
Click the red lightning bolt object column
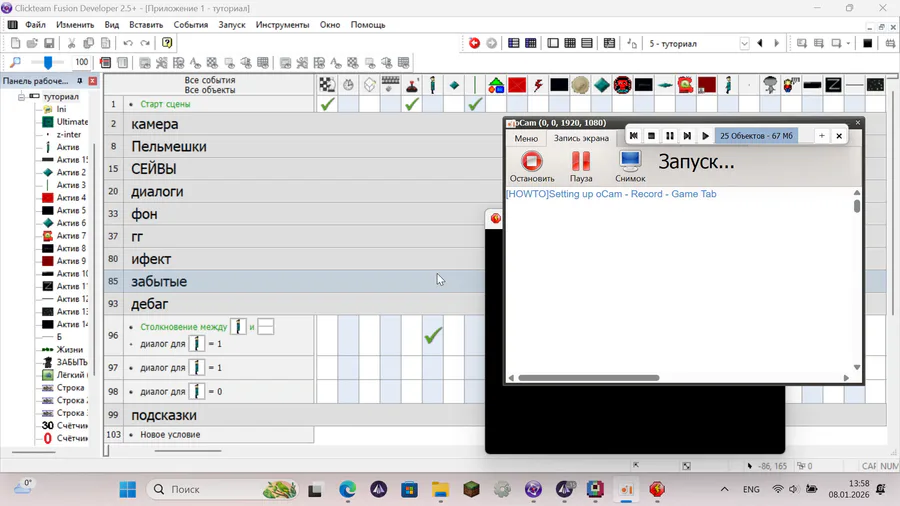tap(538, 85)
